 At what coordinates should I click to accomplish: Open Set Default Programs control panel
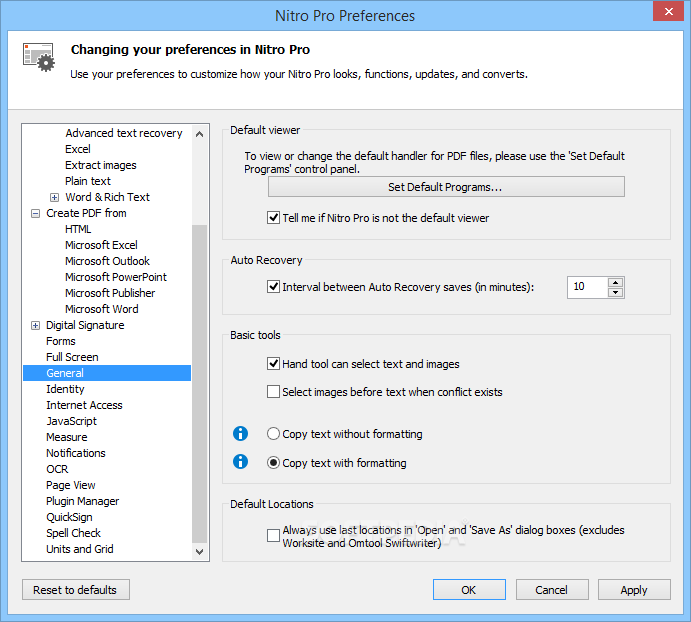pyautogui.click(x=446, y=187)
